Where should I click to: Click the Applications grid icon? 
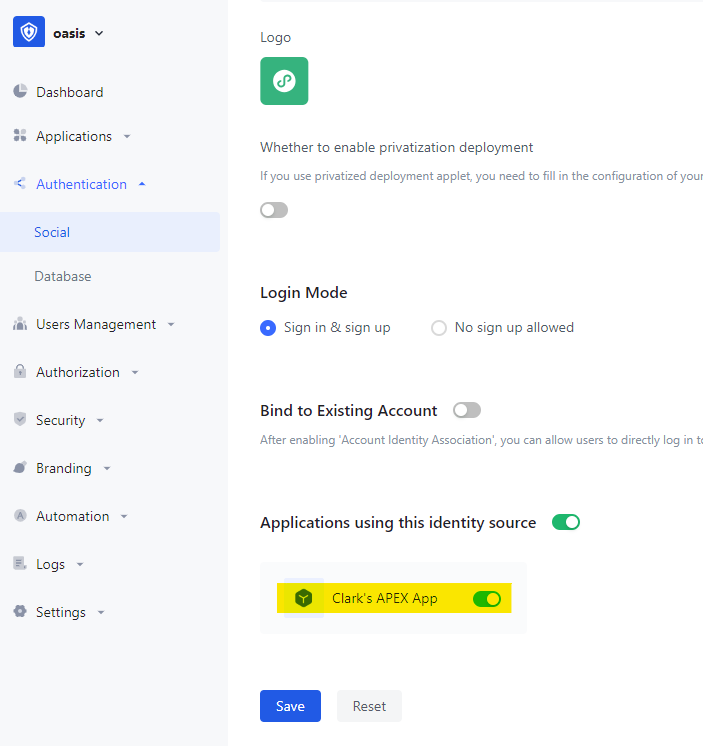point(20,136)
